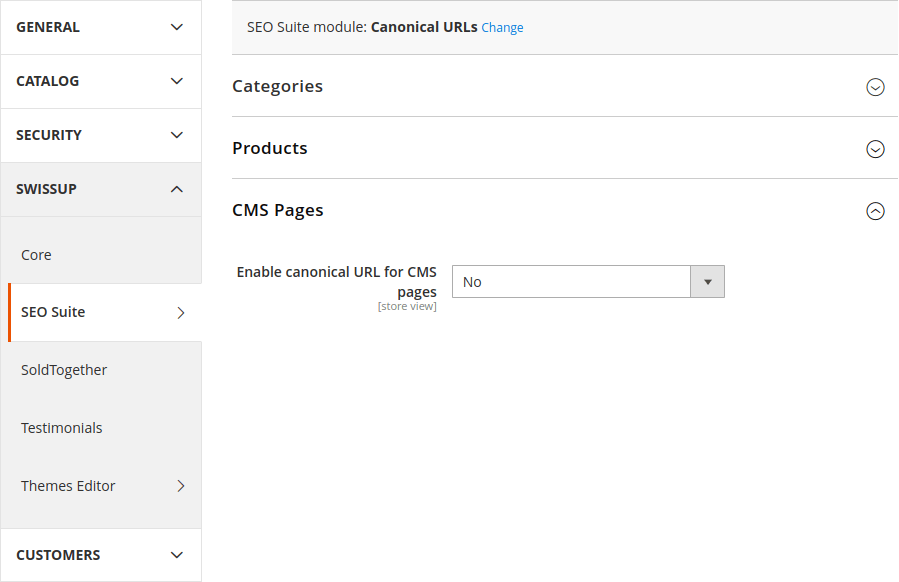Click the arrow beside SEO Suite
The width and height of the screenshot is (899, 582).
pyautogui.click(x=181, y=312)
